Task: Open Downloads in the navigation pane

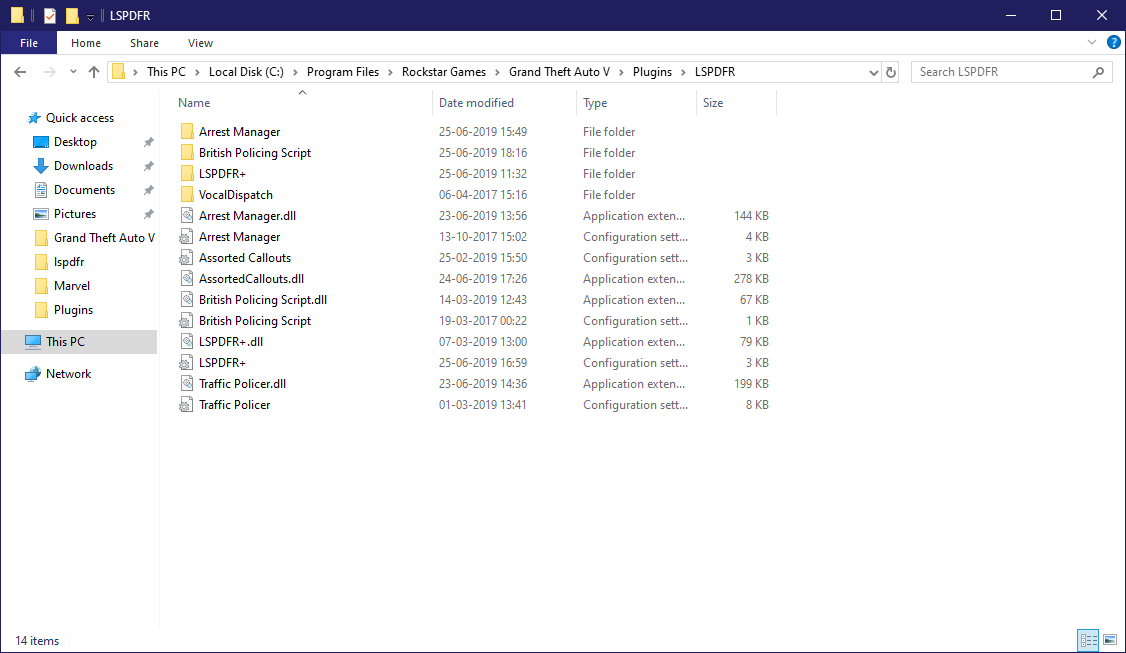Action: [83, 166]
